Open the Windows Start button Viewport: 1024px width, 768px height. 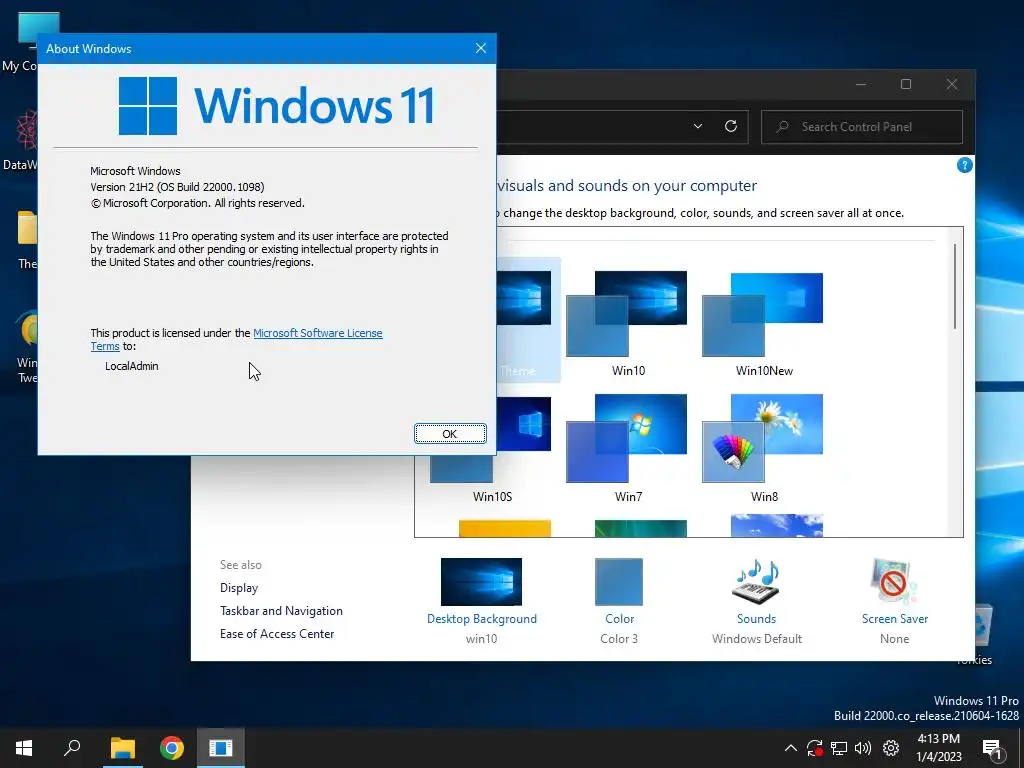(x=24, y=748)
